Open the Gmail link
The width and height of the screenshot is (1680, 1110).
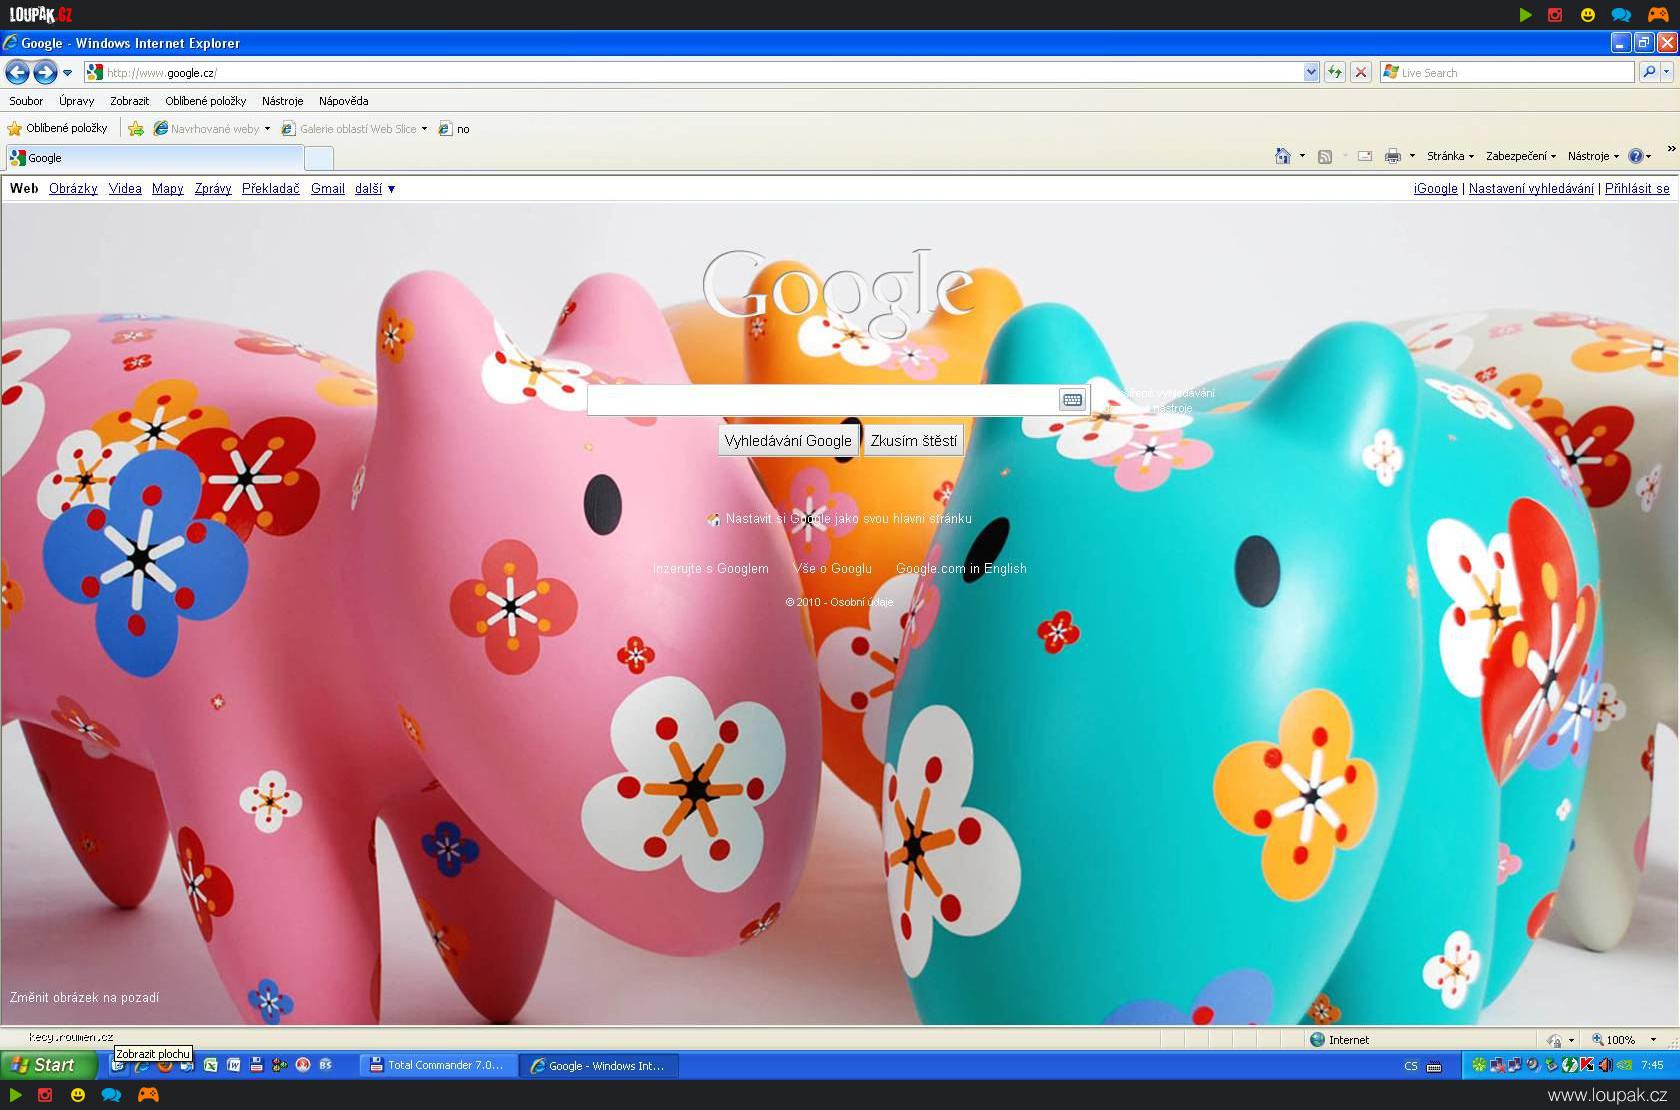click(x=328, y=188)
